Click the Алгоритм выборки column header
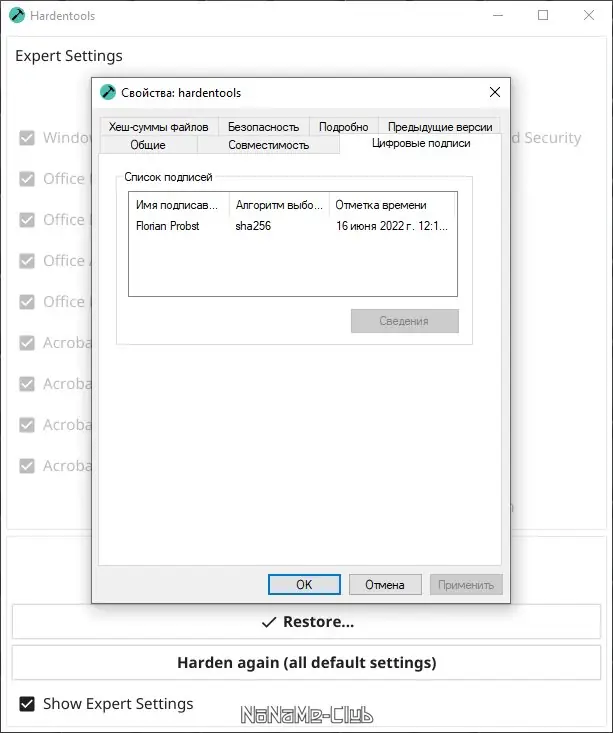This screenshot has height=733, width=613. pyautogui.click(x=279, y=205)
